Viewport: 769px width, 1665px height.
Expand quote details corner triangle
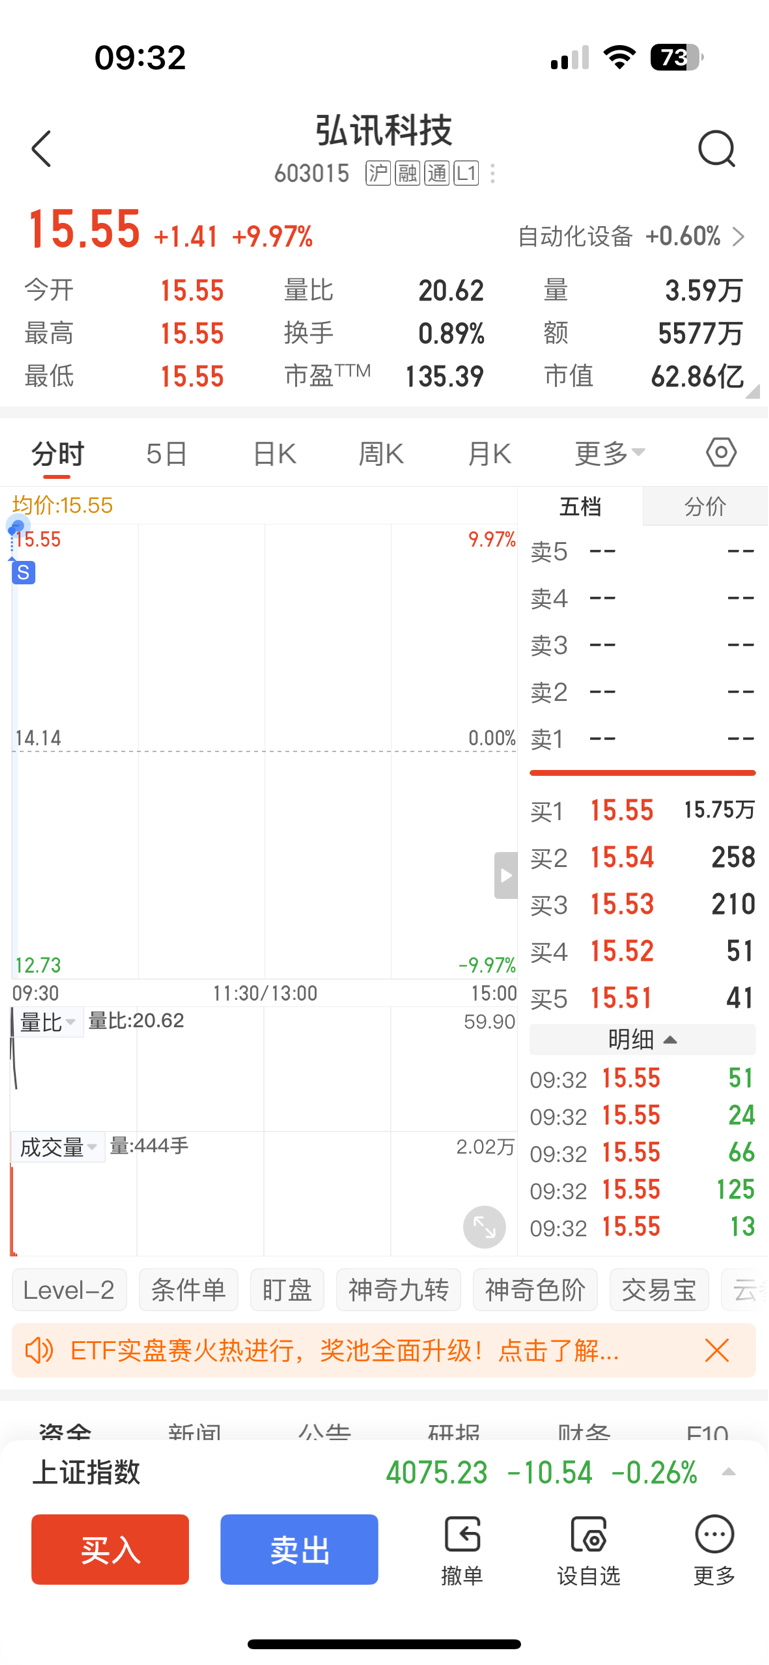(753, 391)
